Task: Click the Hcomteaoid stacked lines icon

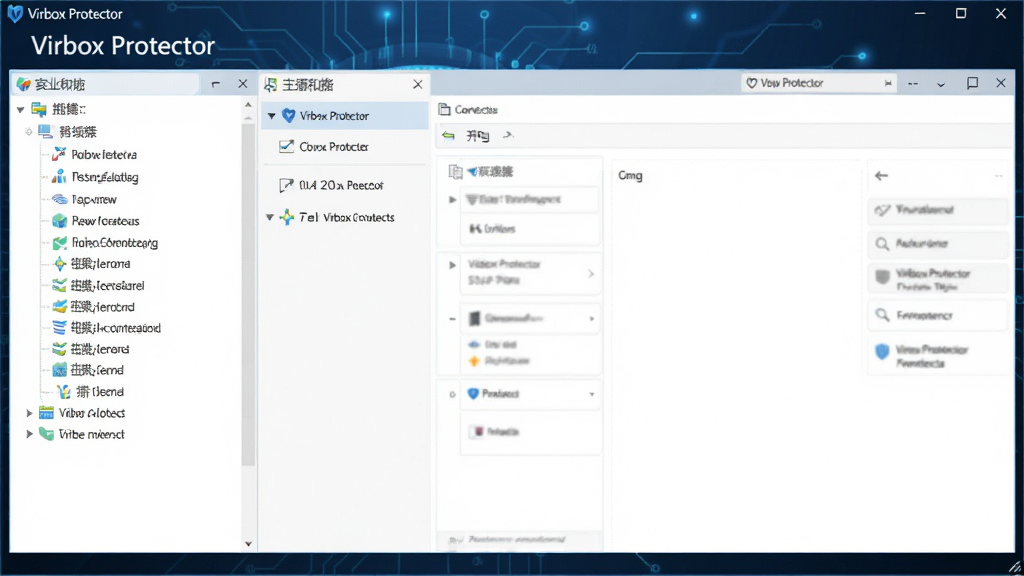Action: (x=59, y=327)
